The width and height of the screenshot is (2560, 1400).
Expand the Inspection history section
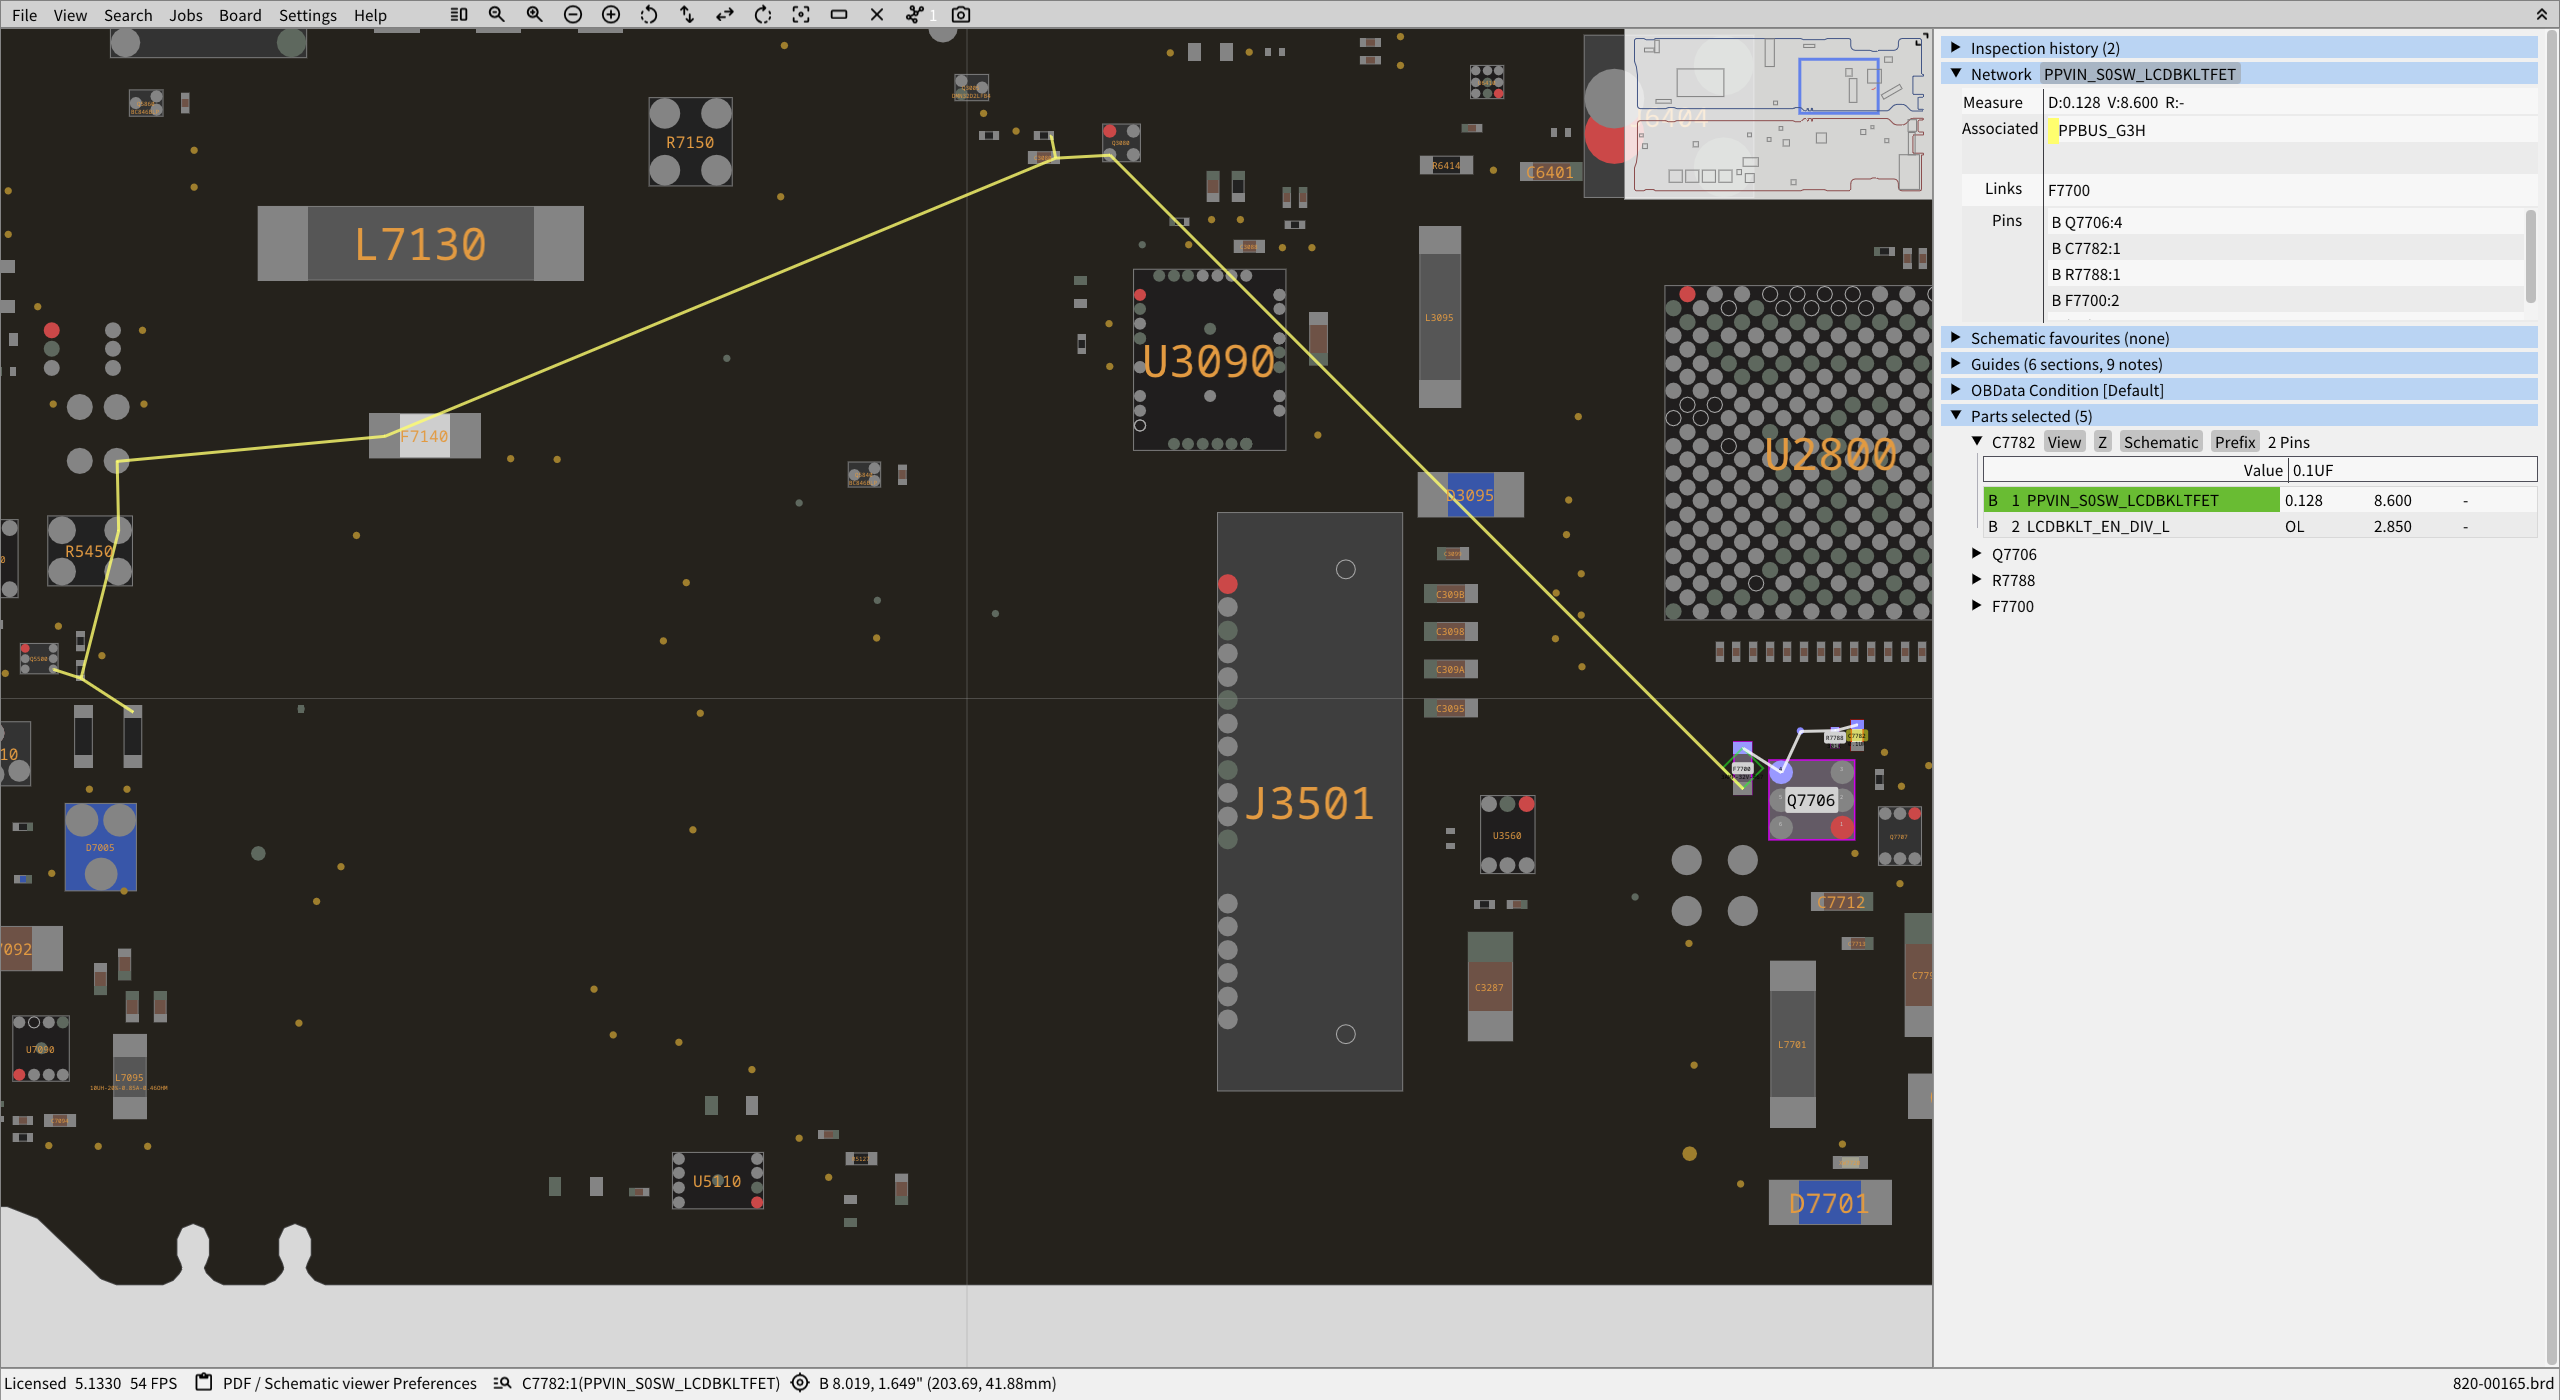(x=1956, y=47)
